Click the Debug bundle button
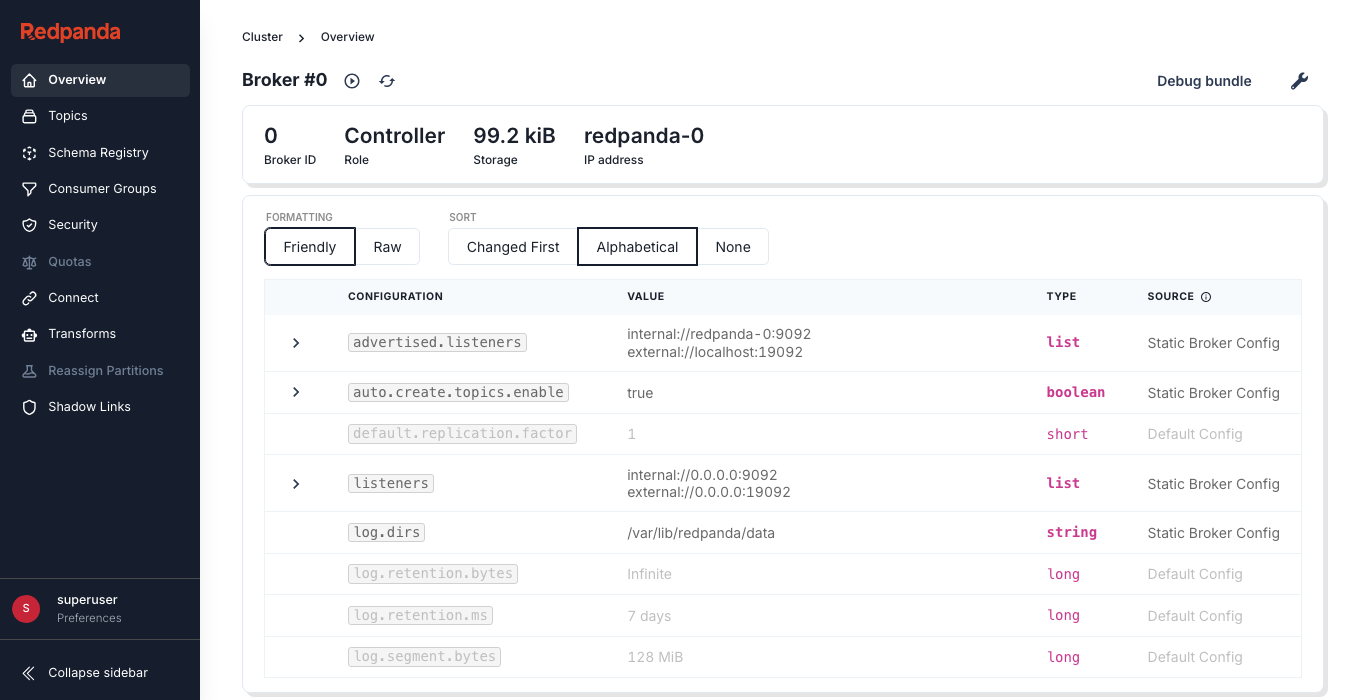Viewport: 1366px width, 700px height. pyautogui.click(x=1204, y=81)
